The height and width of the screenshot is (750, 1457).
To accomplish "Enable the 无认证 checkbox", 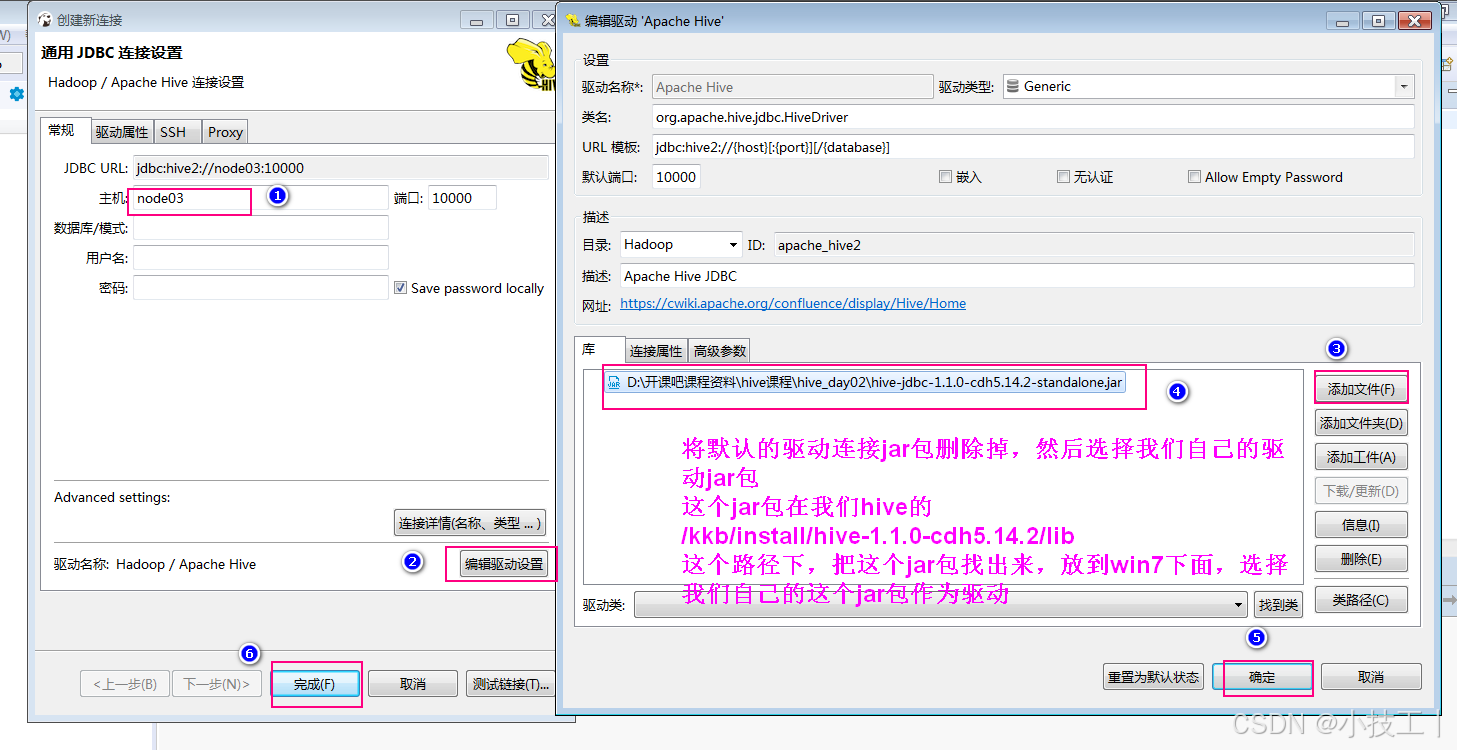I will pos(1063,177).
